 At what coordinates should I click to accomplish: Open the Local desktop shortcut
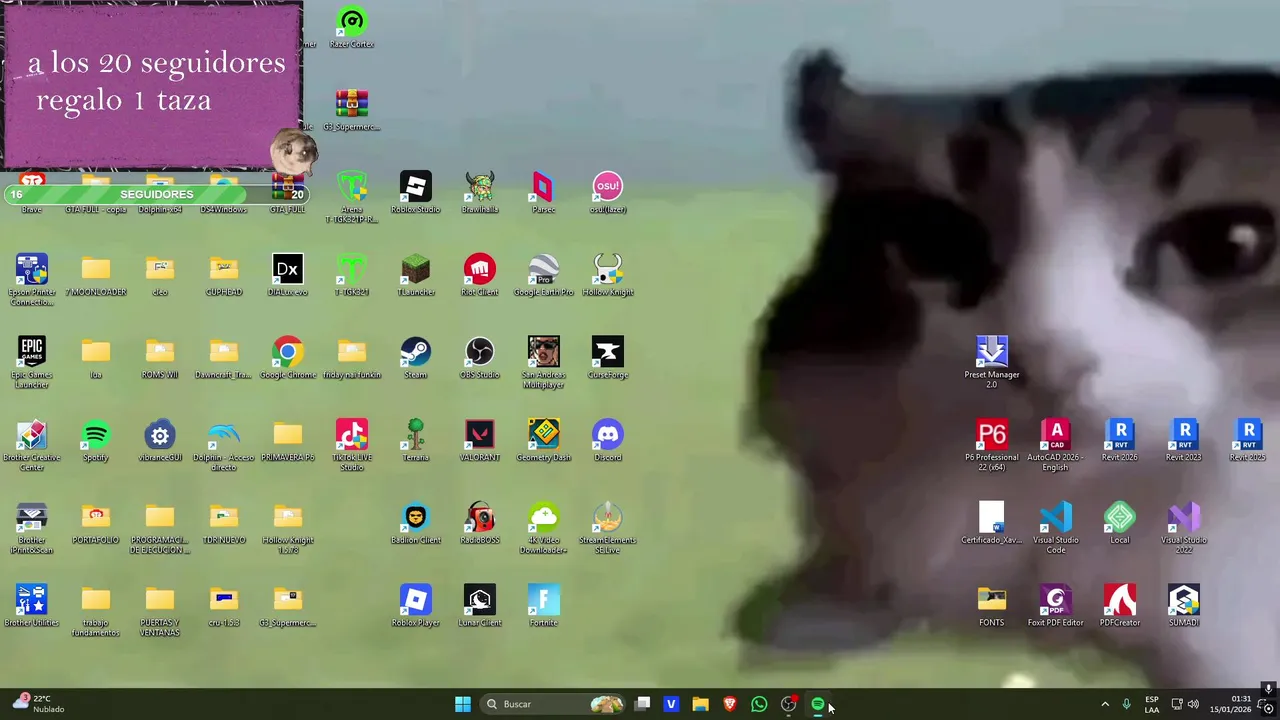tap(1120, 525)
